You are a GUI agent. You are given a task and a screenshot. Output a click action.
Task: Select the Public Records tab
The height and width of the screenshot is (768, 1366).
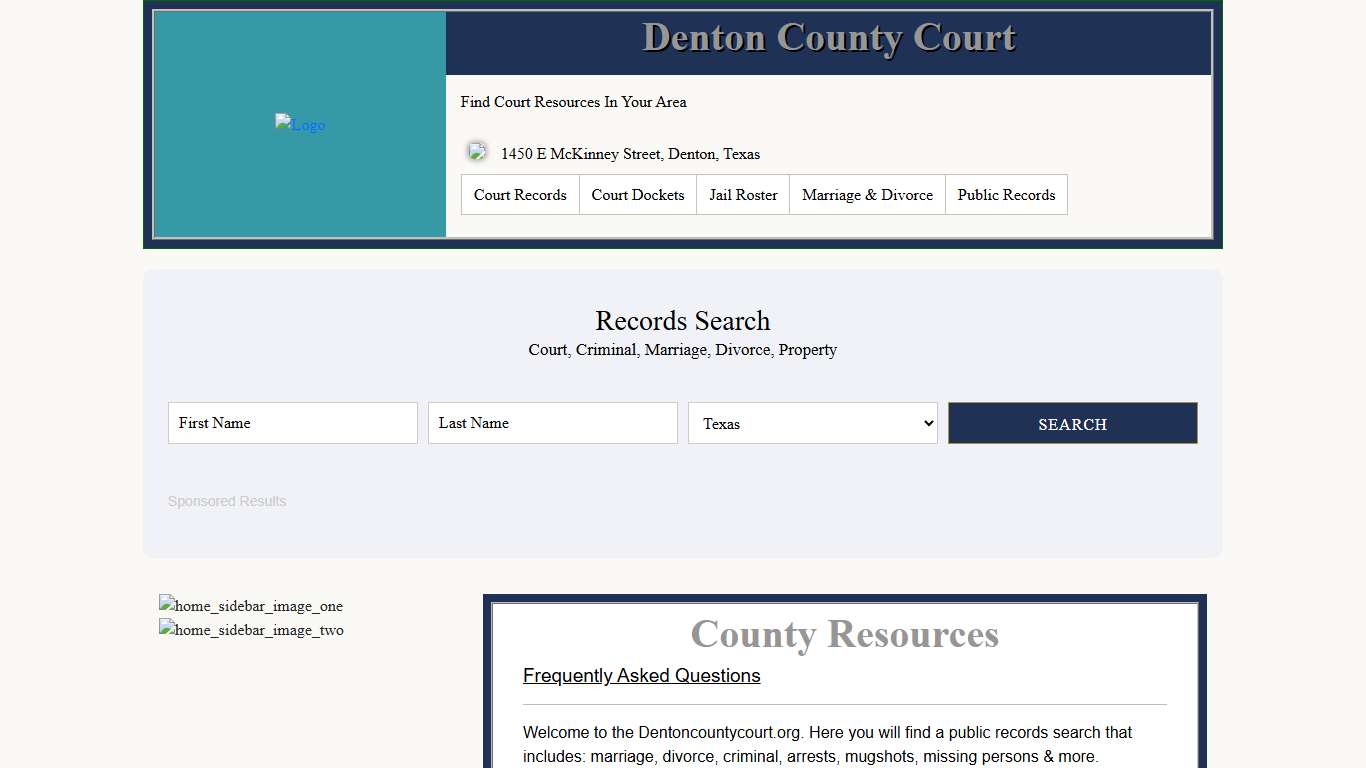[1006, 194]
